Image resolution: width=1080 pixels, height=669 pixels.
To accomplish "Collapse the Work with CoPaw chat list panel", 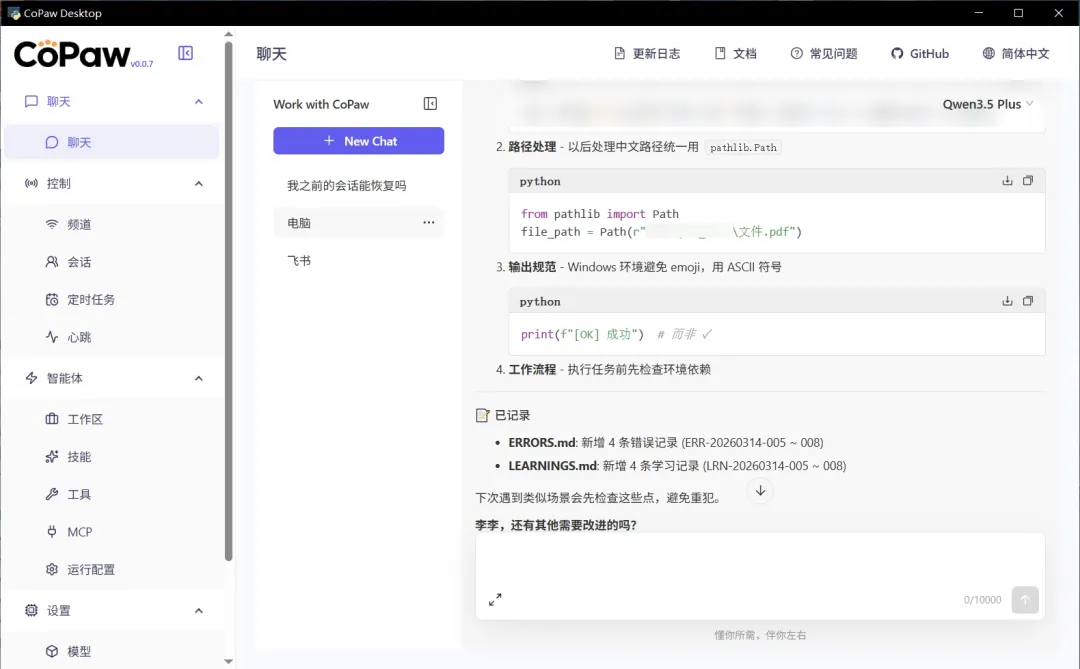I will (x=430, y=103).
